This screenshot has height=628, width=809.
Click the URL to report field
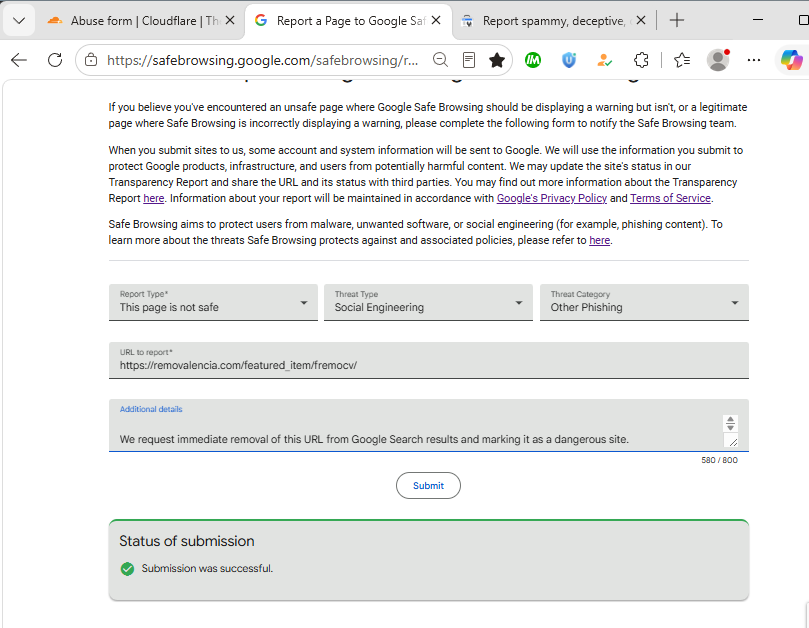click(429, 360)
